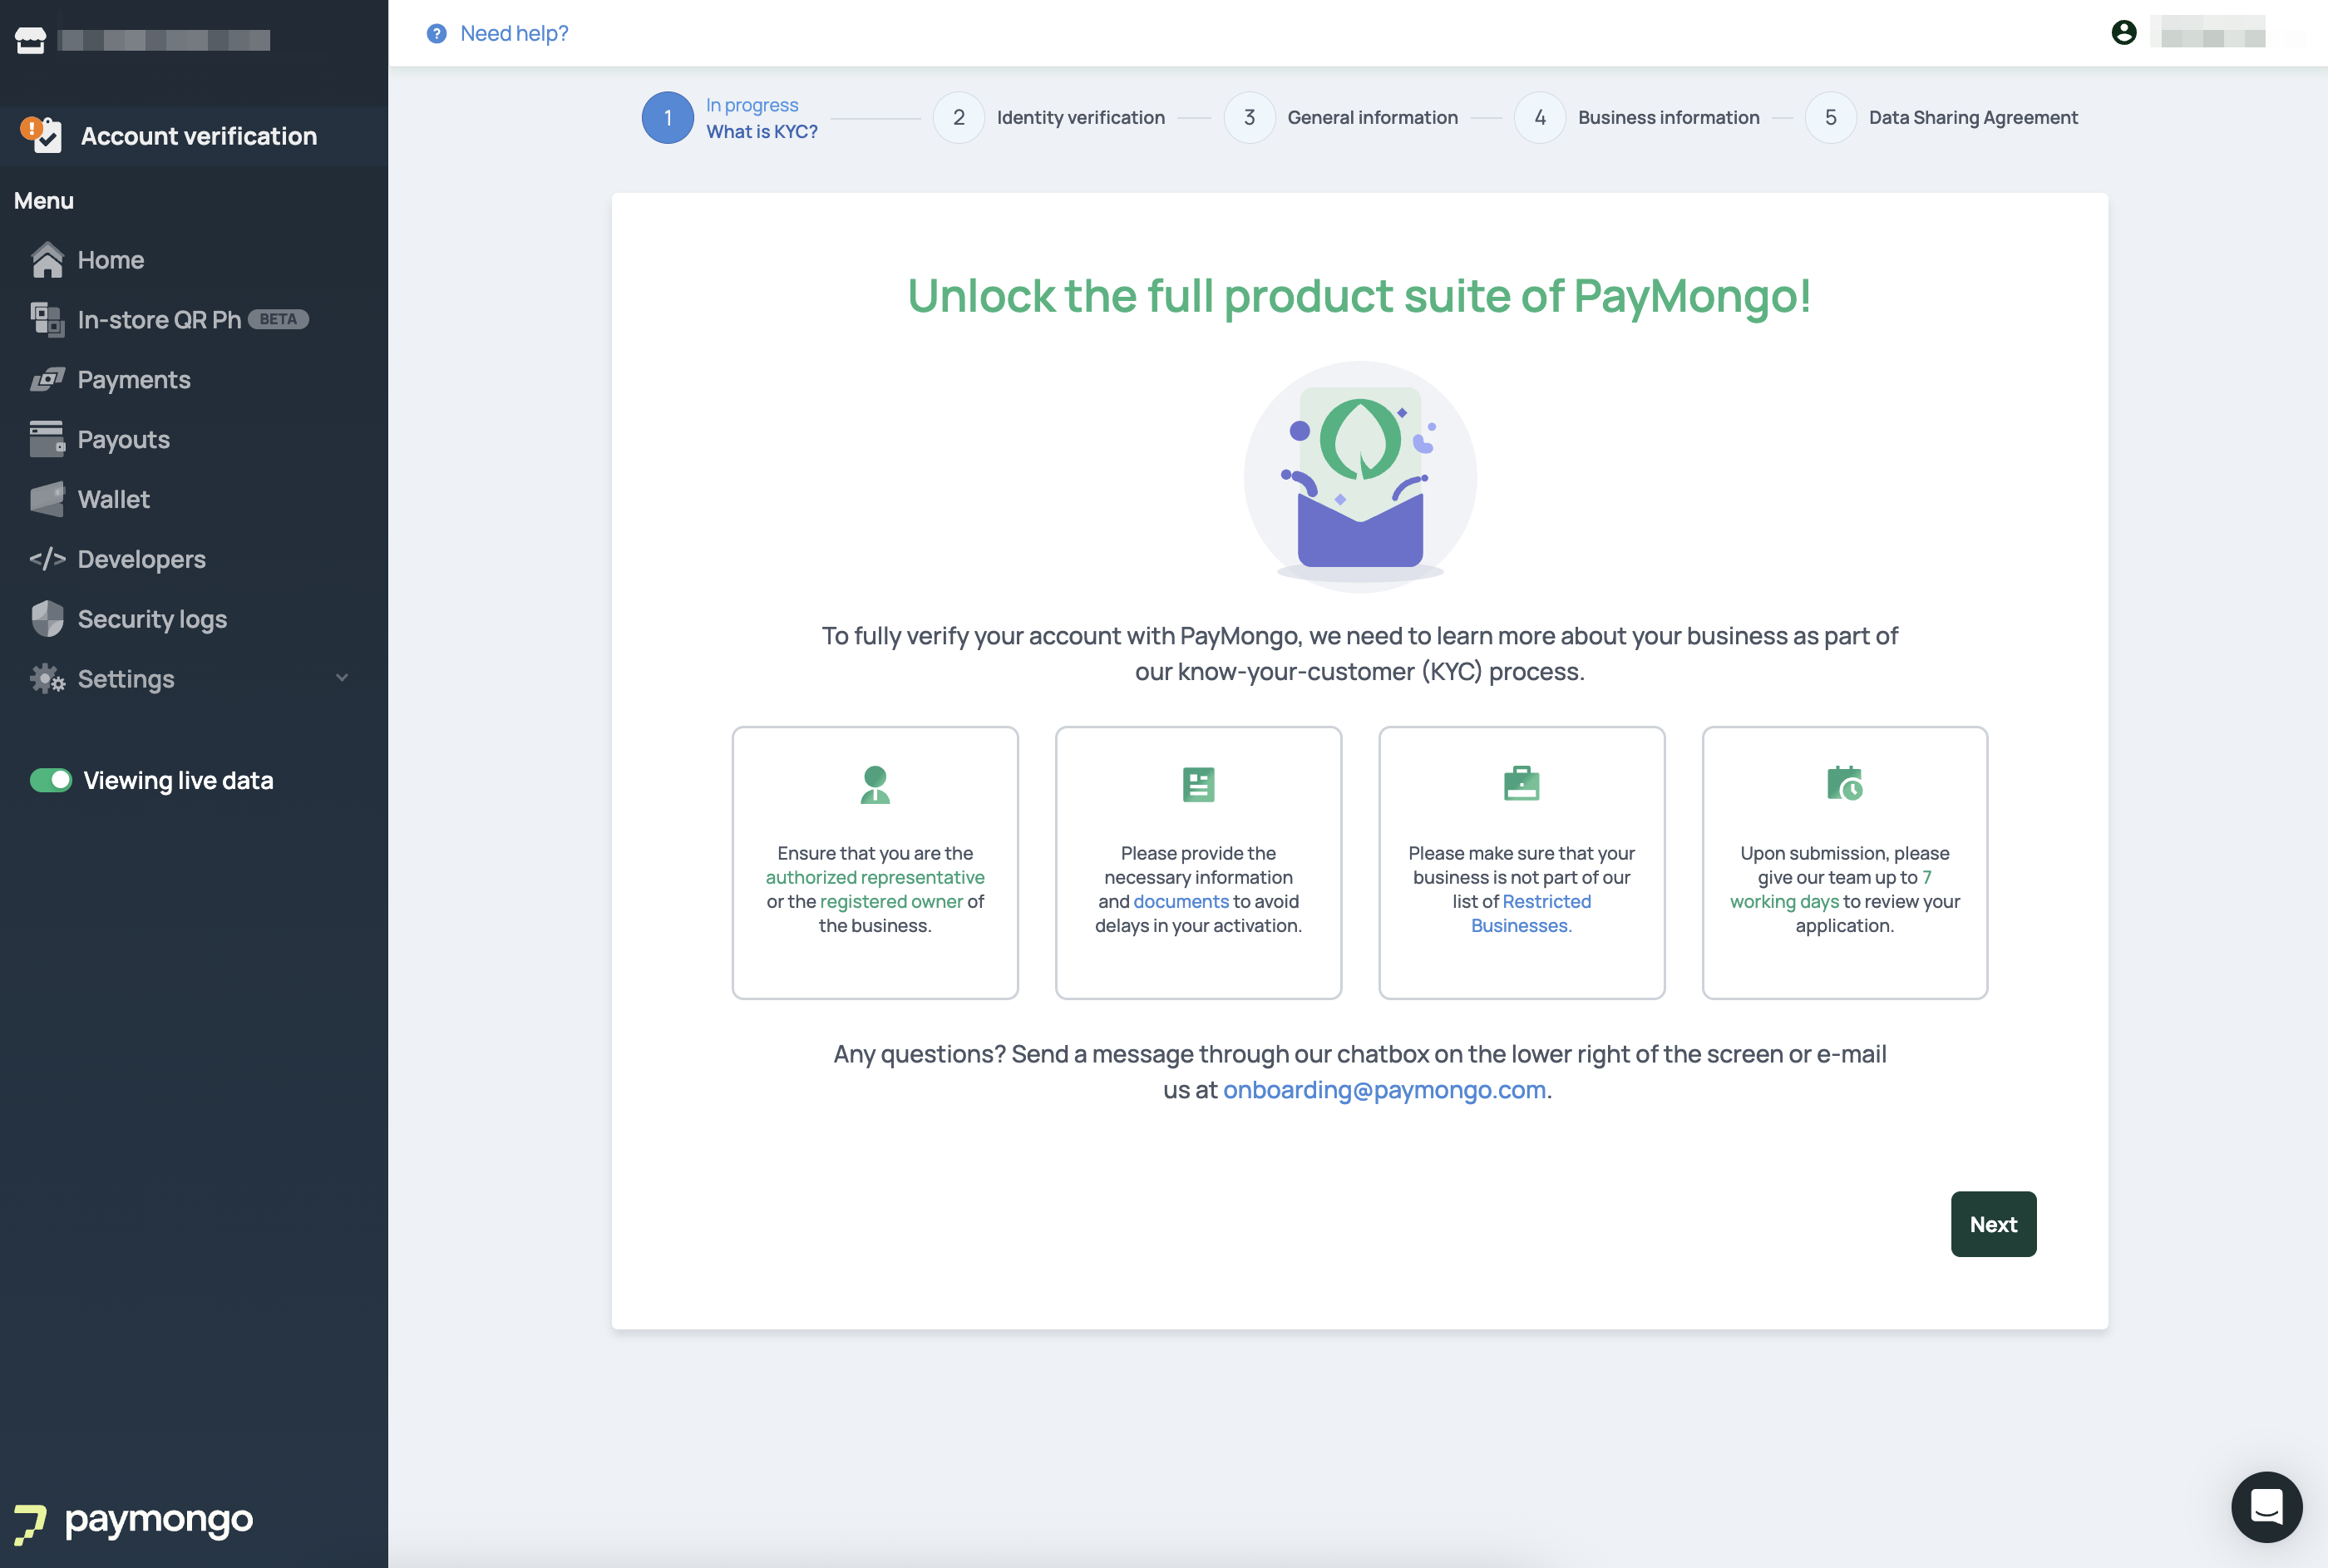Click the Settings gears icon

47,679
